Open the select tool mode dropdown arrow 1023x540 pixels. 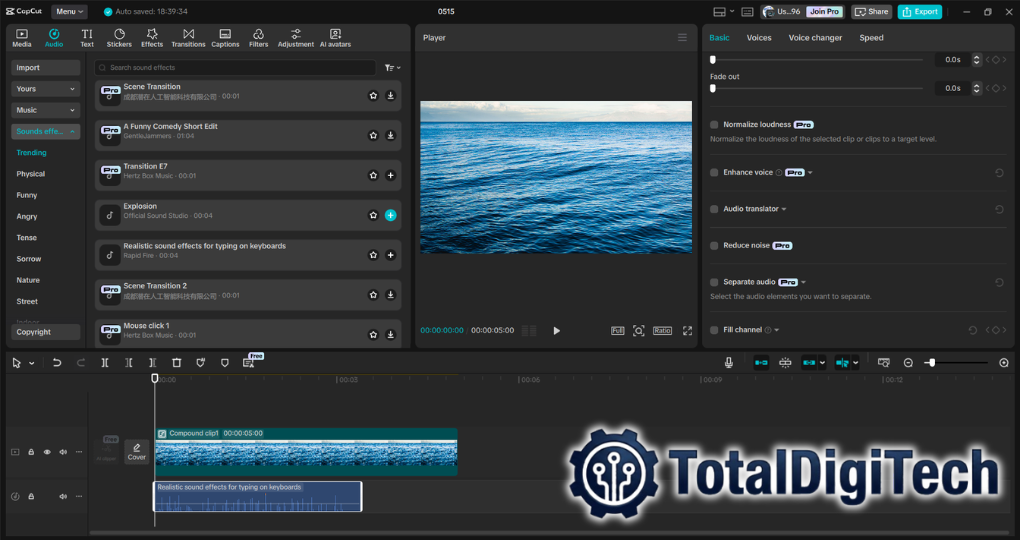(x=31, y=363)
